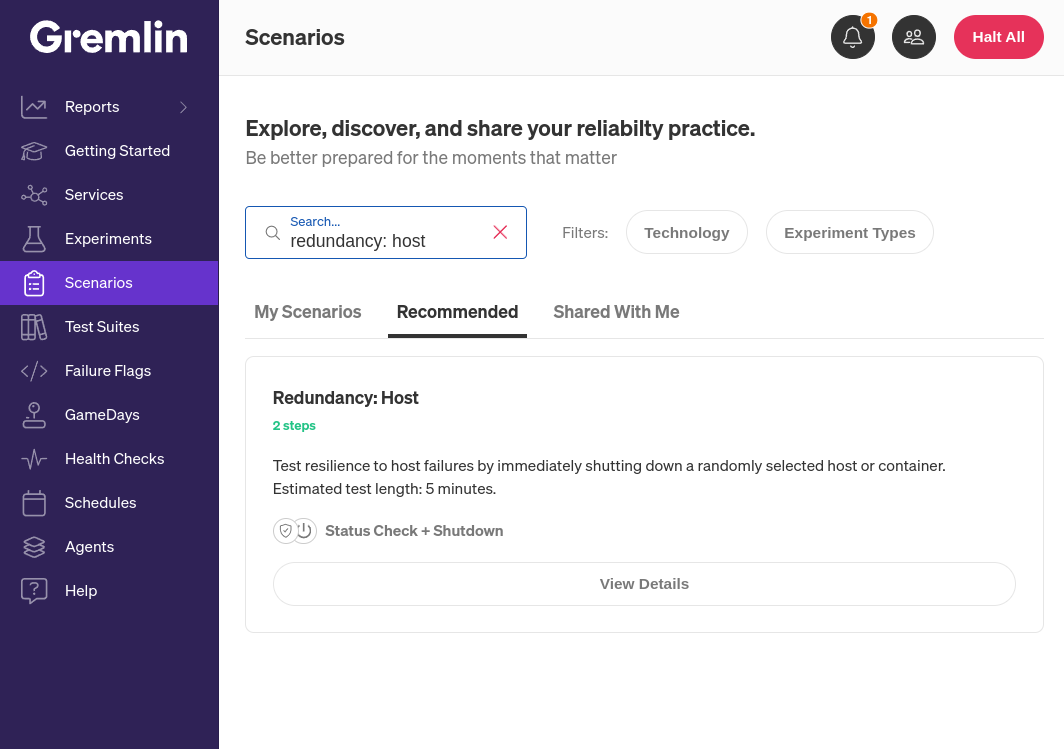Open the Reports chart icon
The image size is (1064, 749).
point(34,107)
